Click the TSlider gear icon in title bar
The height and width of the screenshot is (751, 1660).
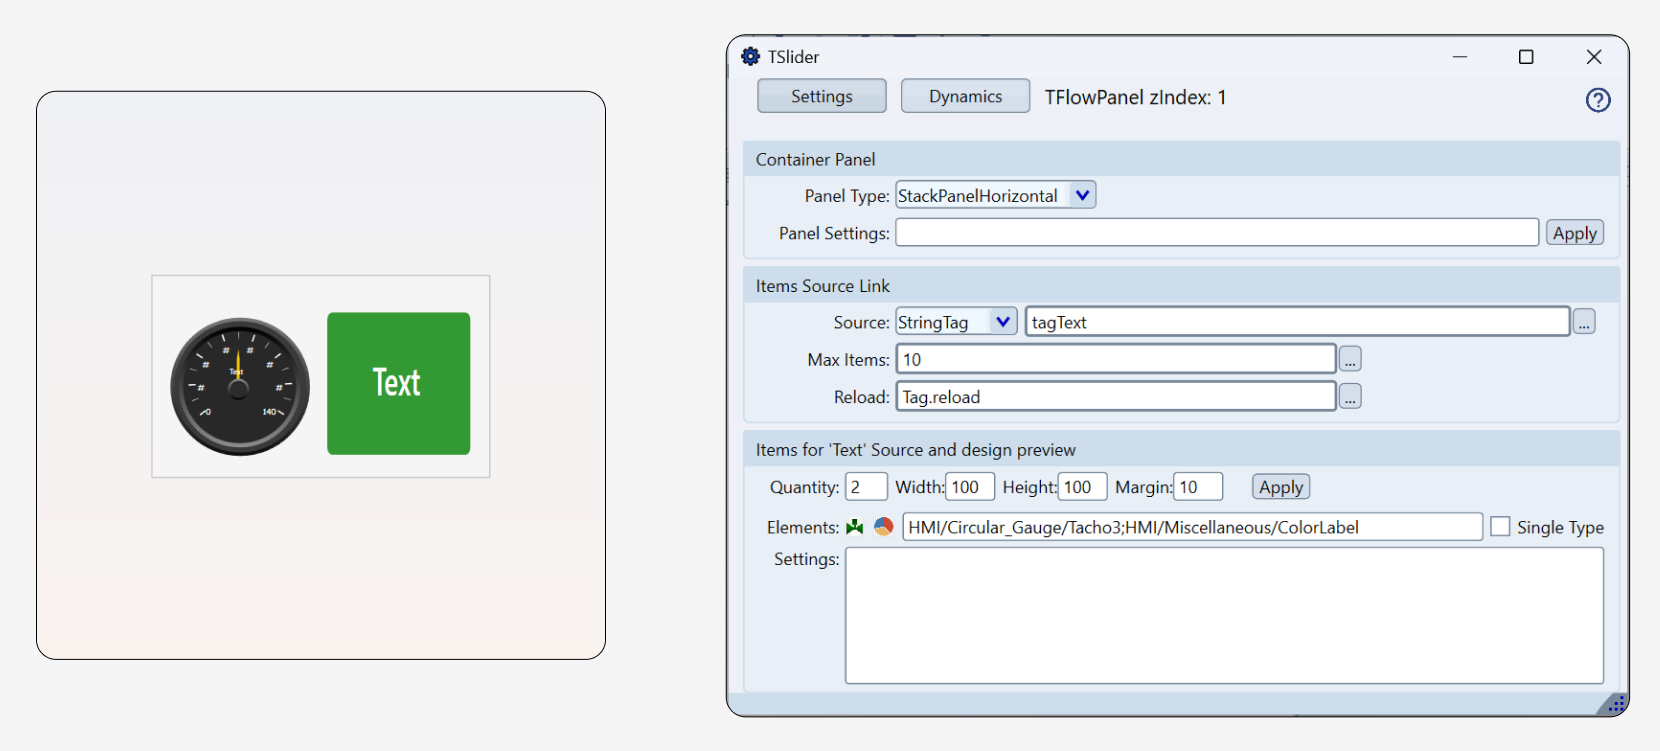[x=750, y=57]
